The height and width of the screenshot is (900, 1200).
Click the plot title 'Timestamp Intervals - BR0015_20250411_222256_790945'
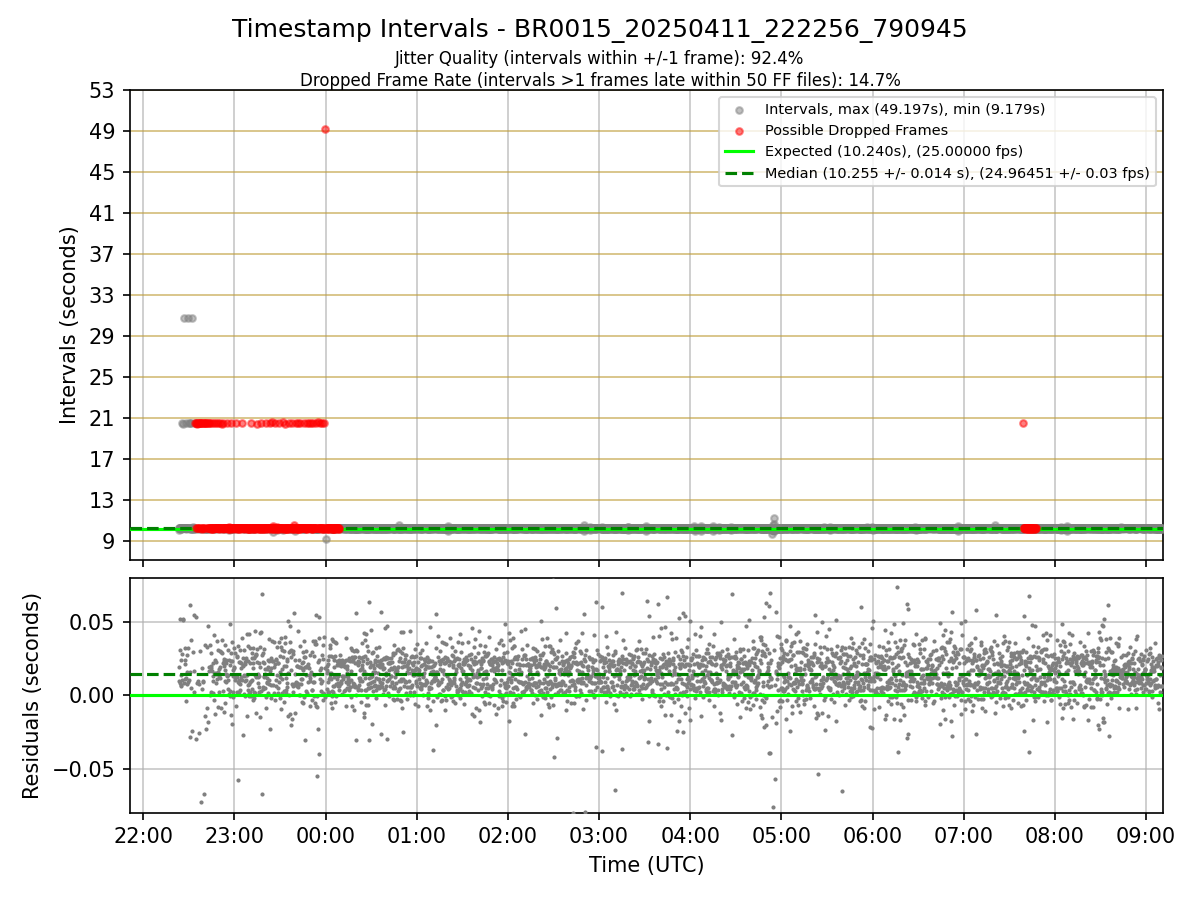coord(599,29)
